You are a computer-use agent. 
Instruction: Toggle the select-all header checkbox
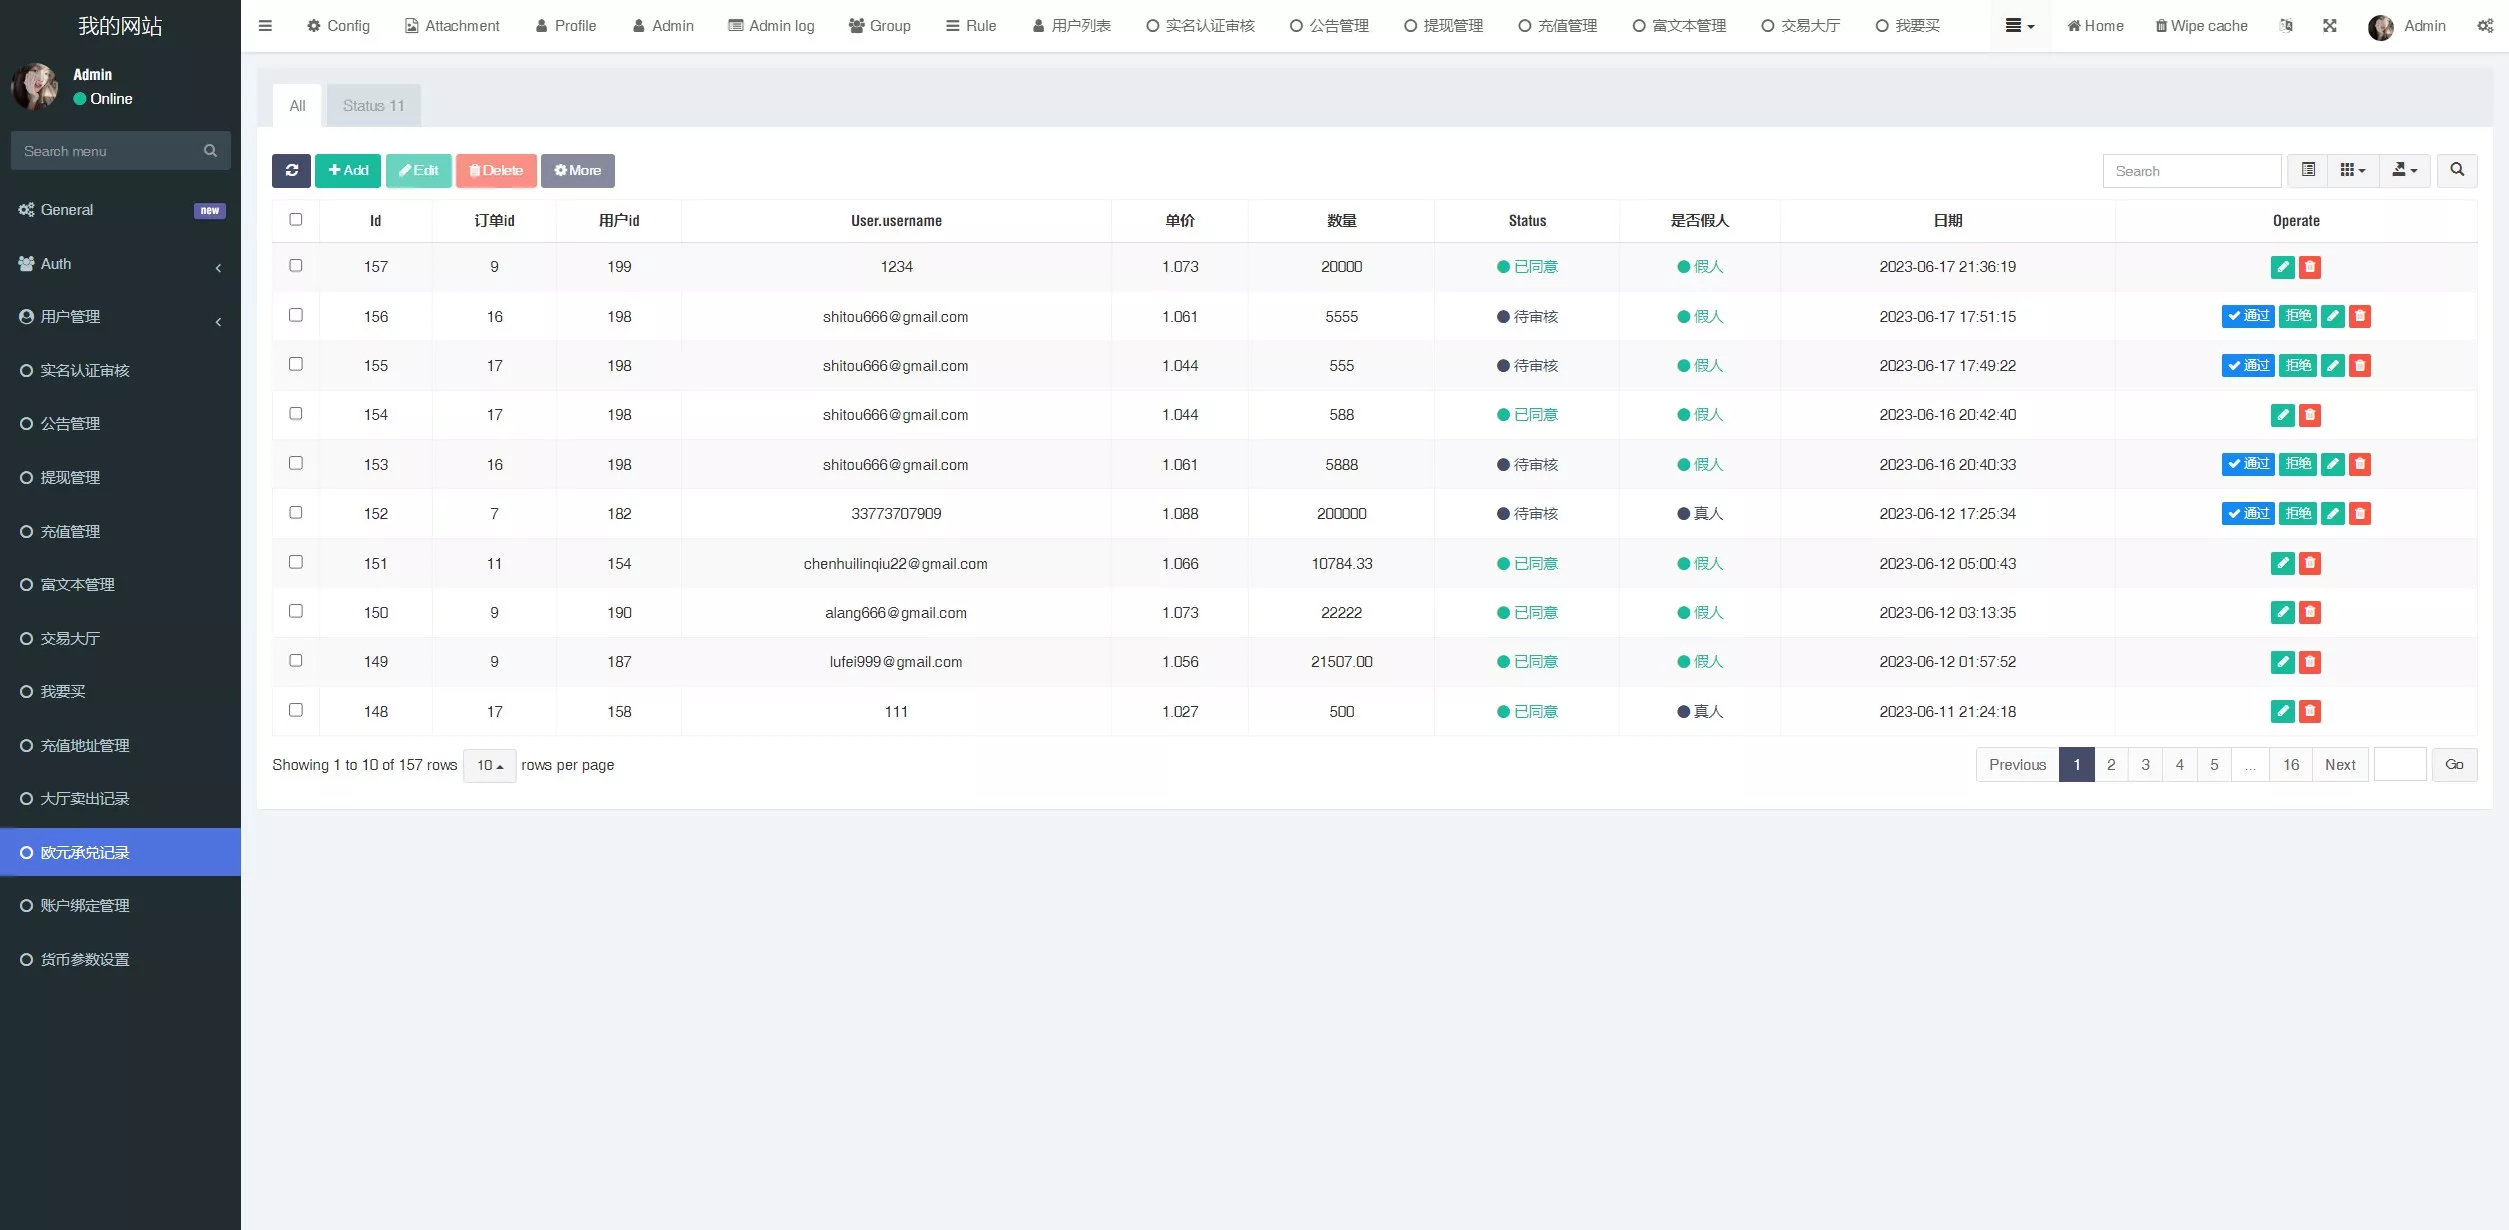[296, 220]
